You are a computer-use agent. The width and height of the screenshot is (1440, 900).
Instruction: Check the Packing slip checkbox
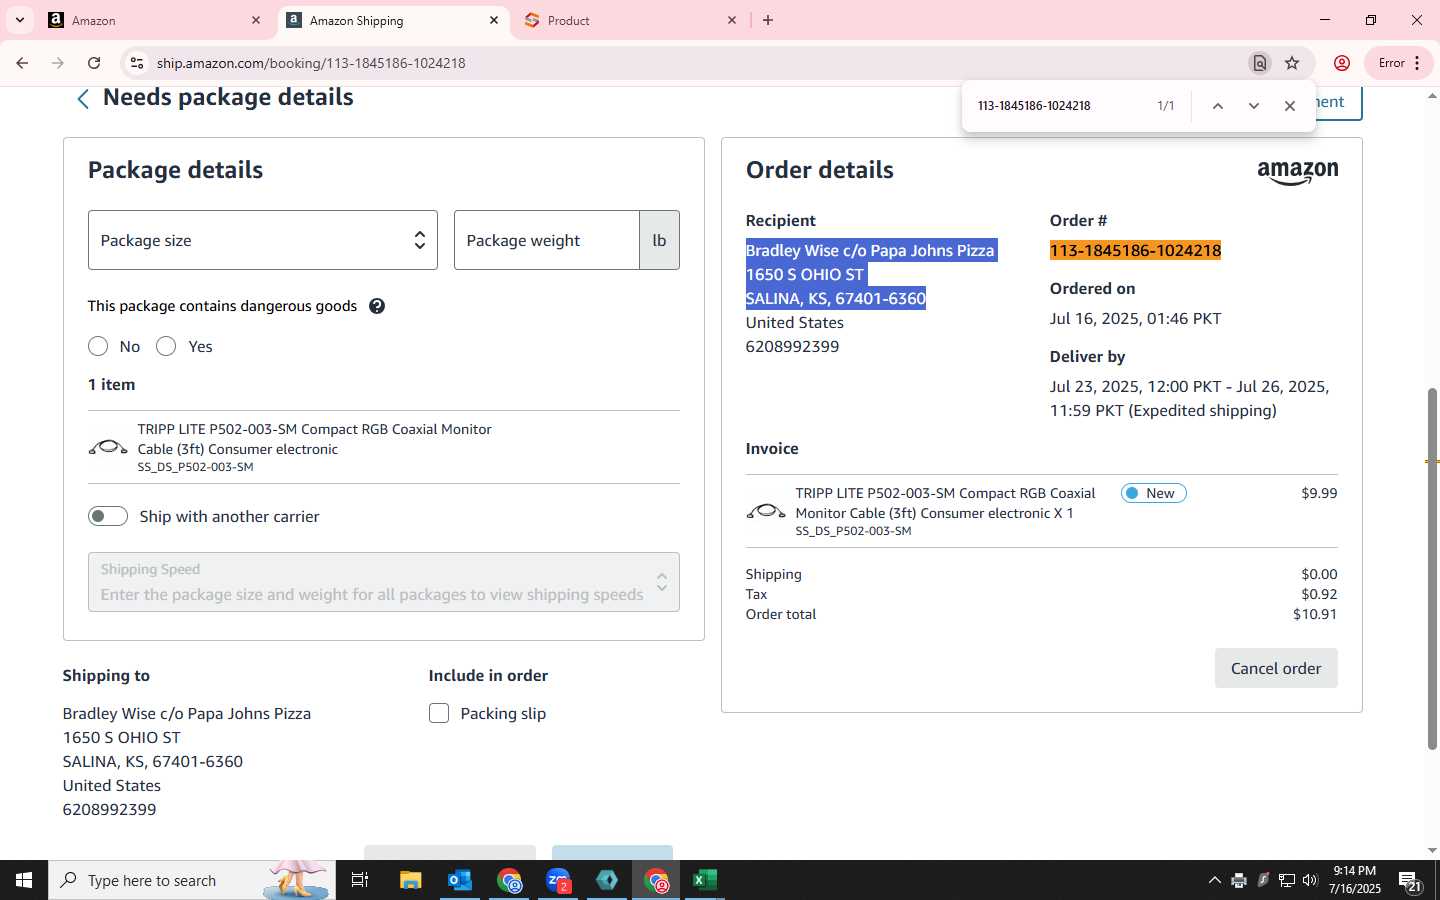439,713
